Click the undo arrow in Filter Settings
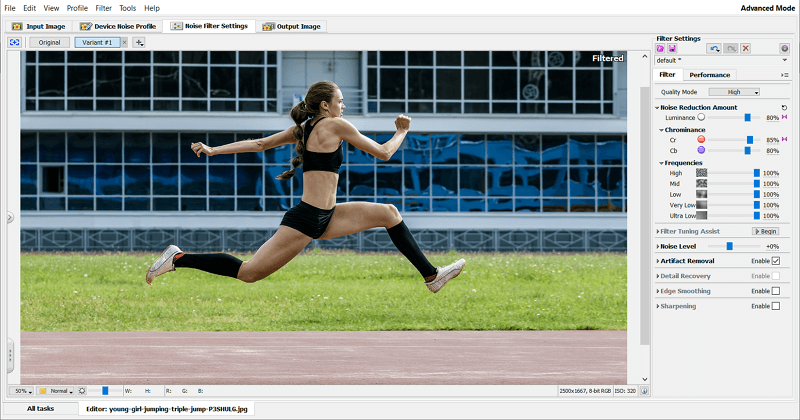Image resolution: width=800 pixels, height=420 pixels. point(714,48)
